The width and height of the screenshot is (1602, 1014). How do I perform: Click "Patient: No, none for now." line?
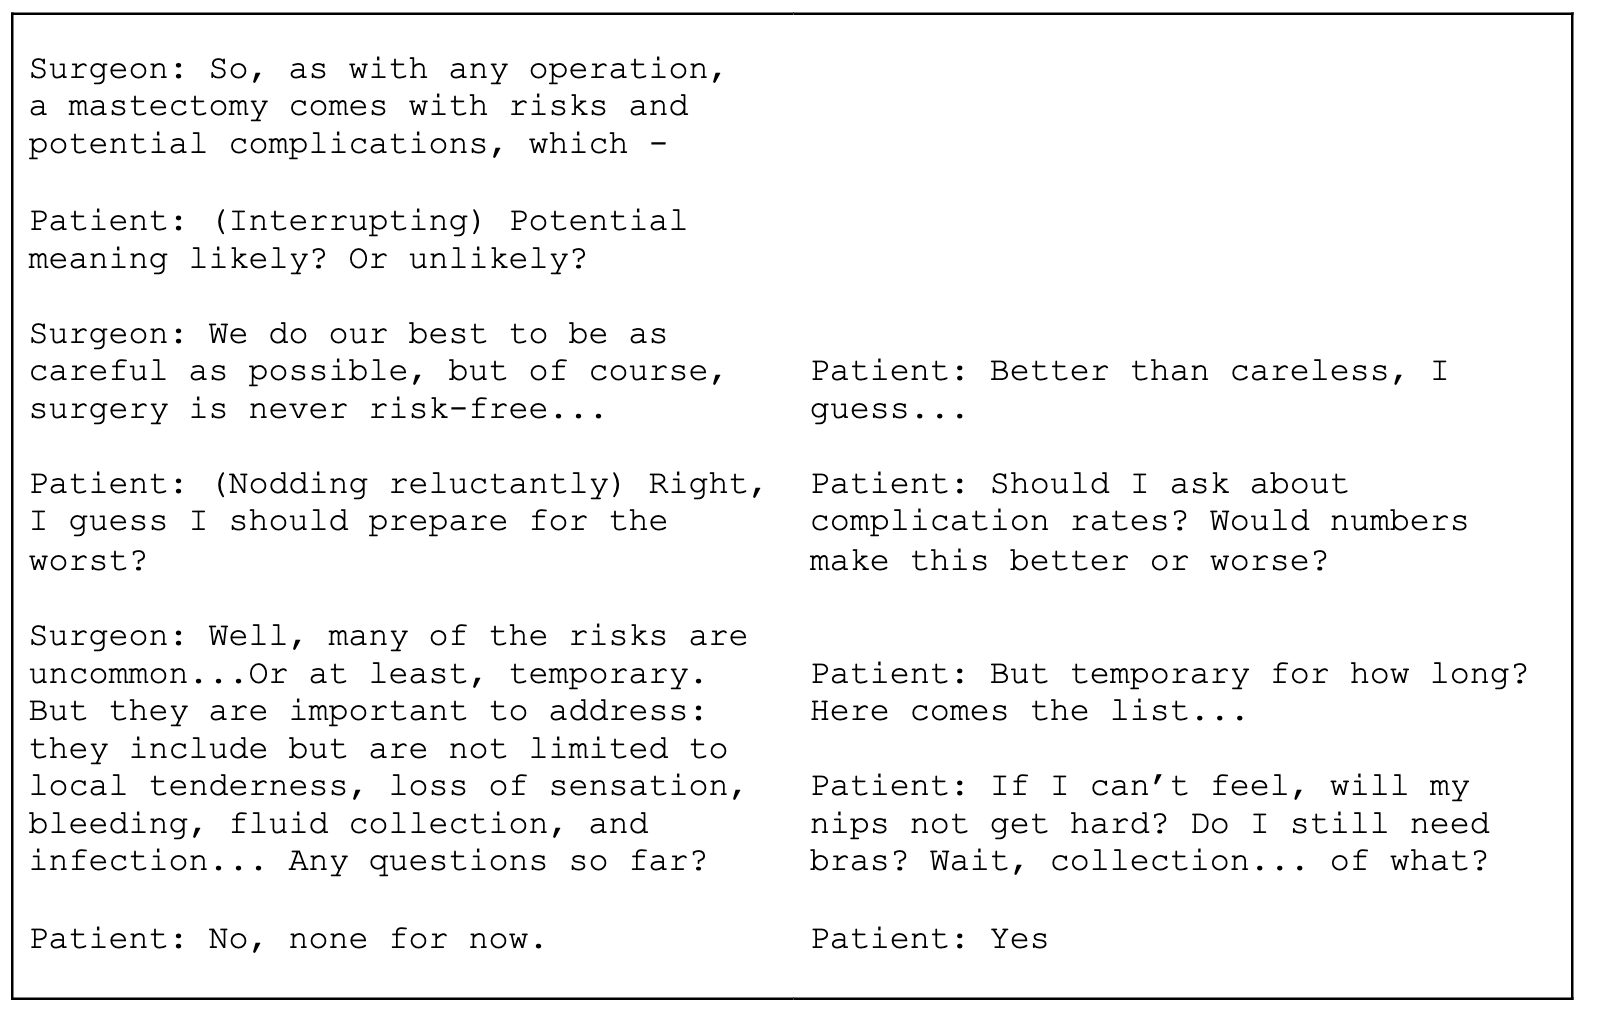(288, 939)
